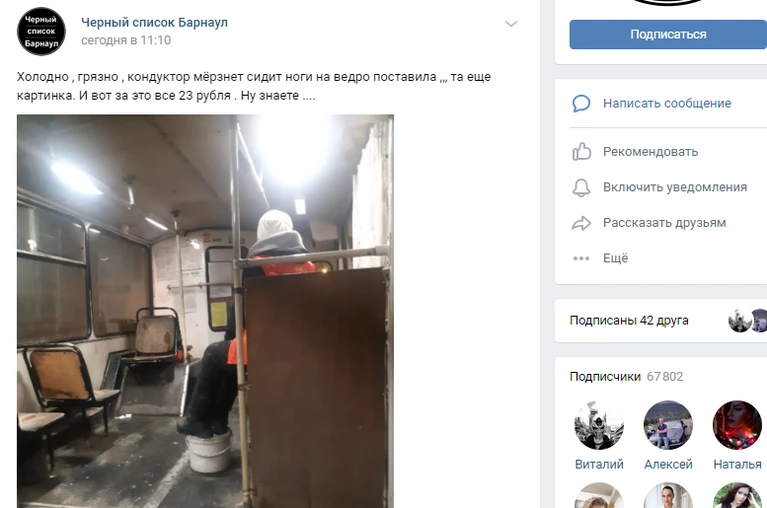Open the Подписчики 67 802 list
Image resolution: width=767 pixels, height=508 pixels.
click(x=626, y=376)
